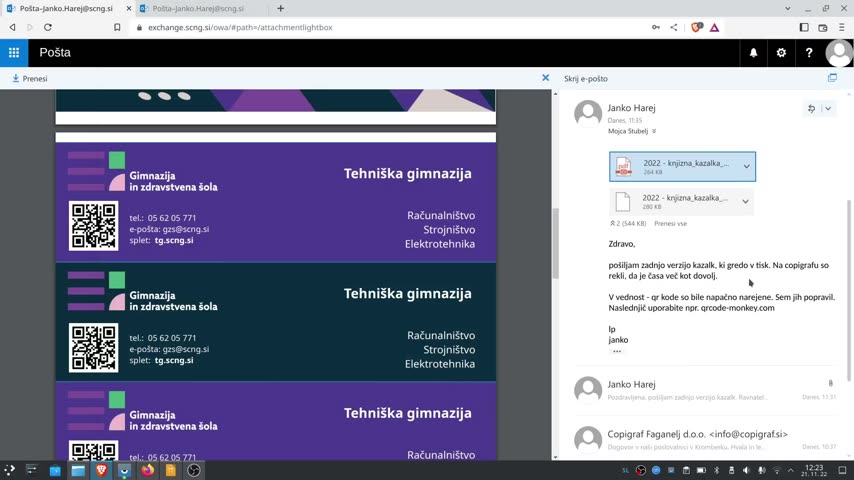The height and width of the screenshot is (480, 854).
Task: Pop out the email in new window
Action: tap(832, 78)
